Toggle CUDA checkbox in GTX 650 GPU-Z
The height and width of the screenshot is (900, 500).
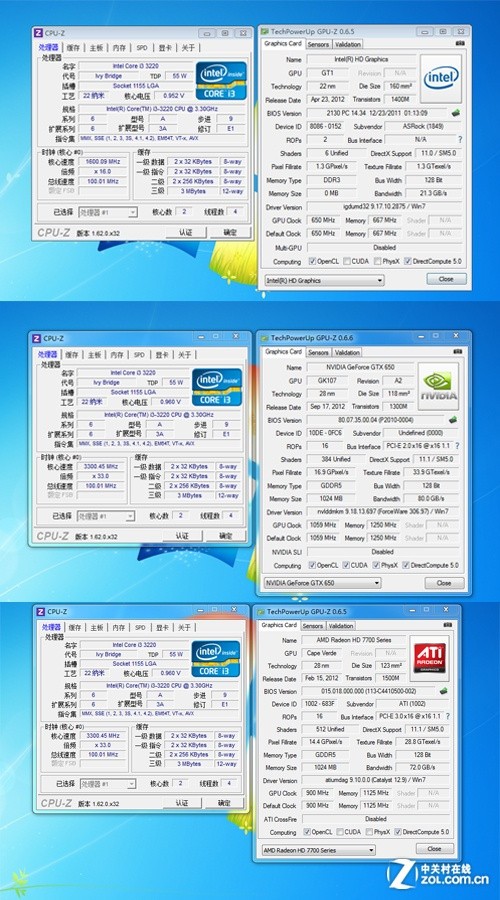(346, 565)
